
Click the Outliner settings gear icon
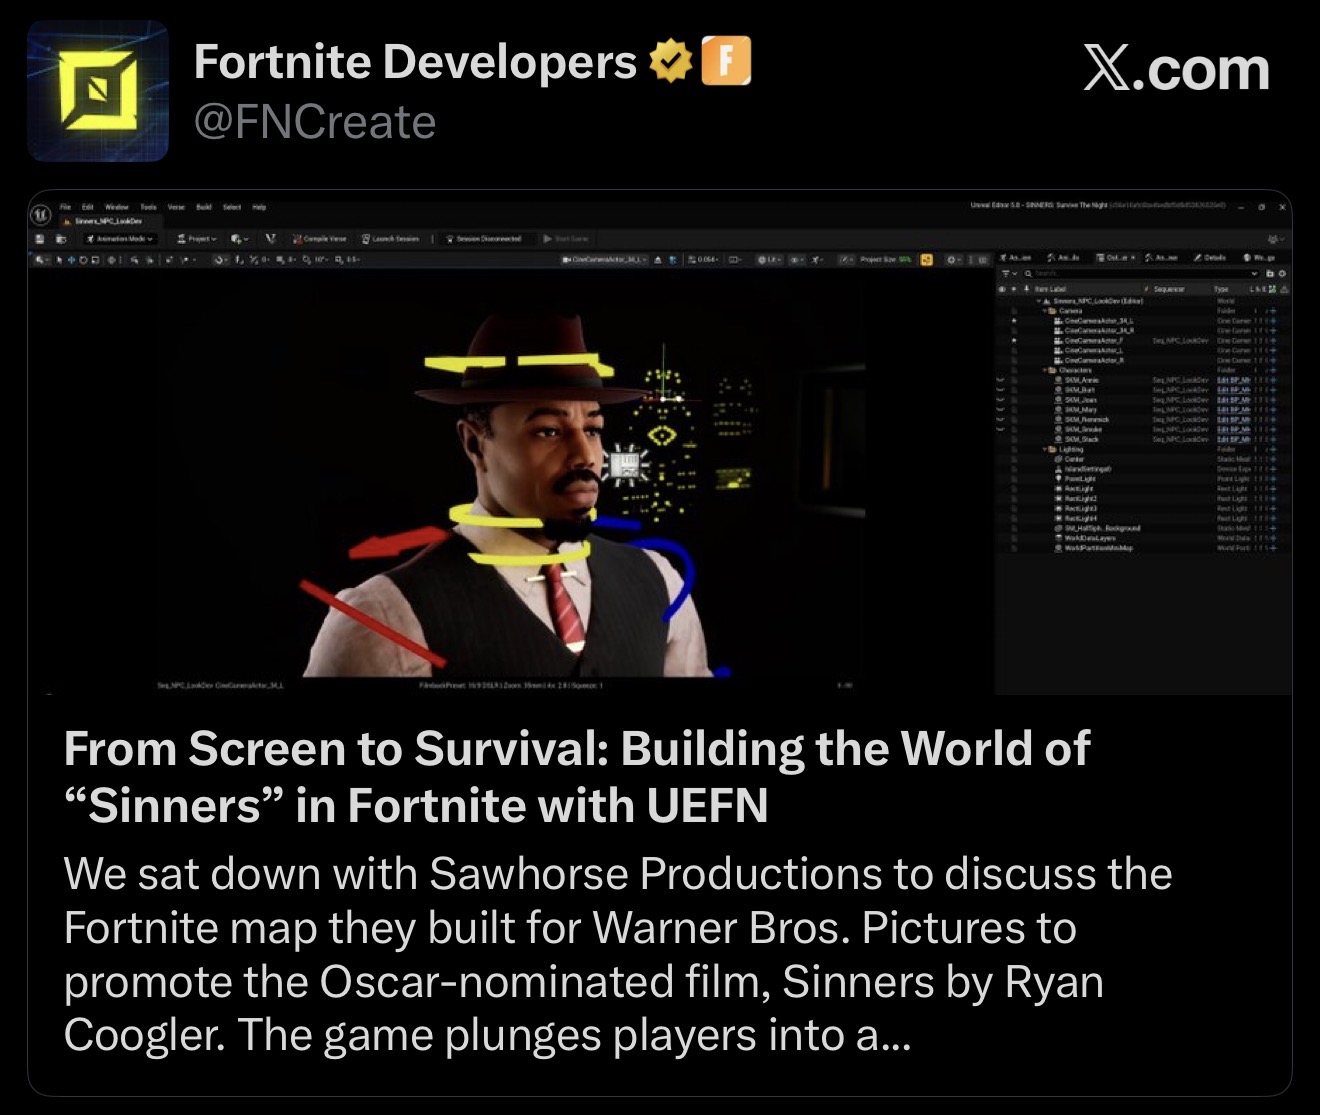[1283, 273]
